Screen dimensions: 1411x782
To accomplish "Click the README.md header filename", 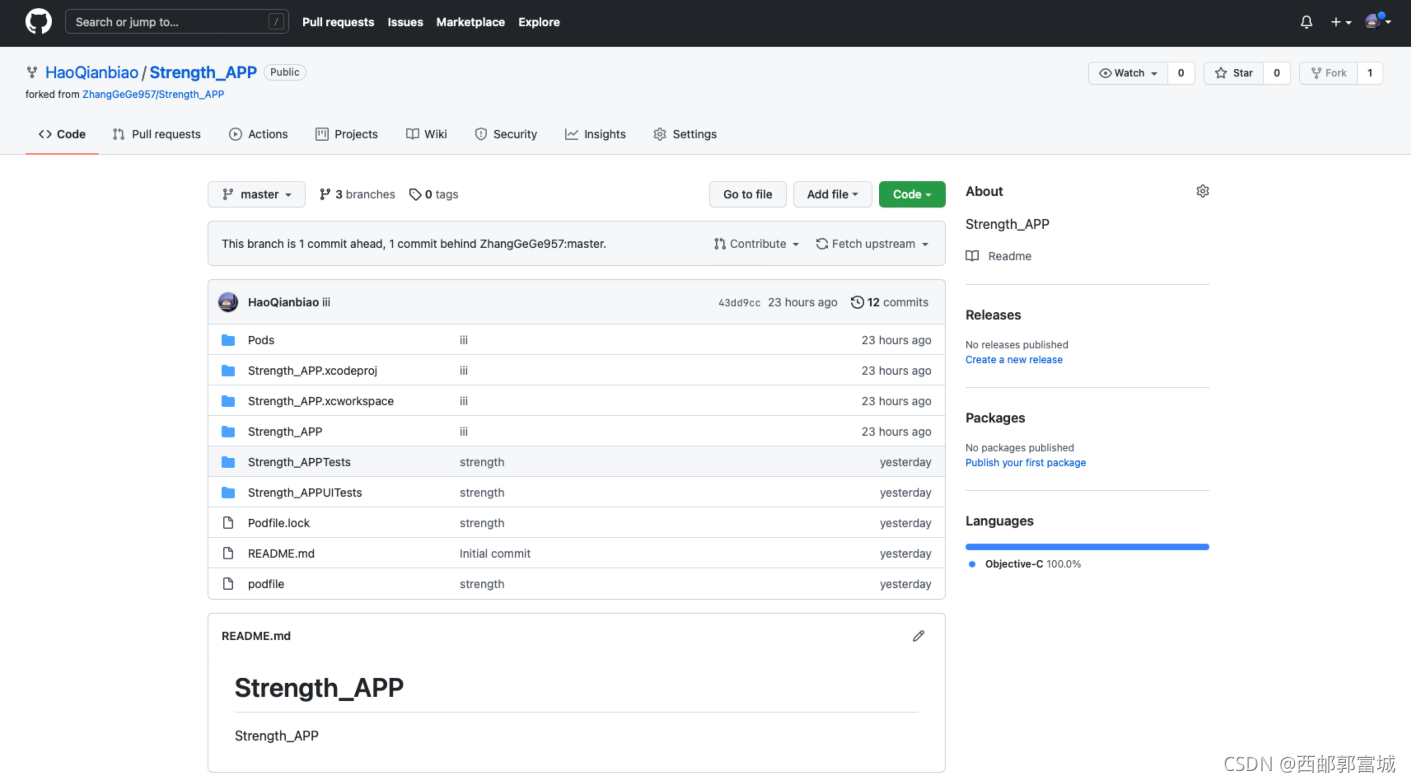I will pyautogui.click(x=256, y=636).
